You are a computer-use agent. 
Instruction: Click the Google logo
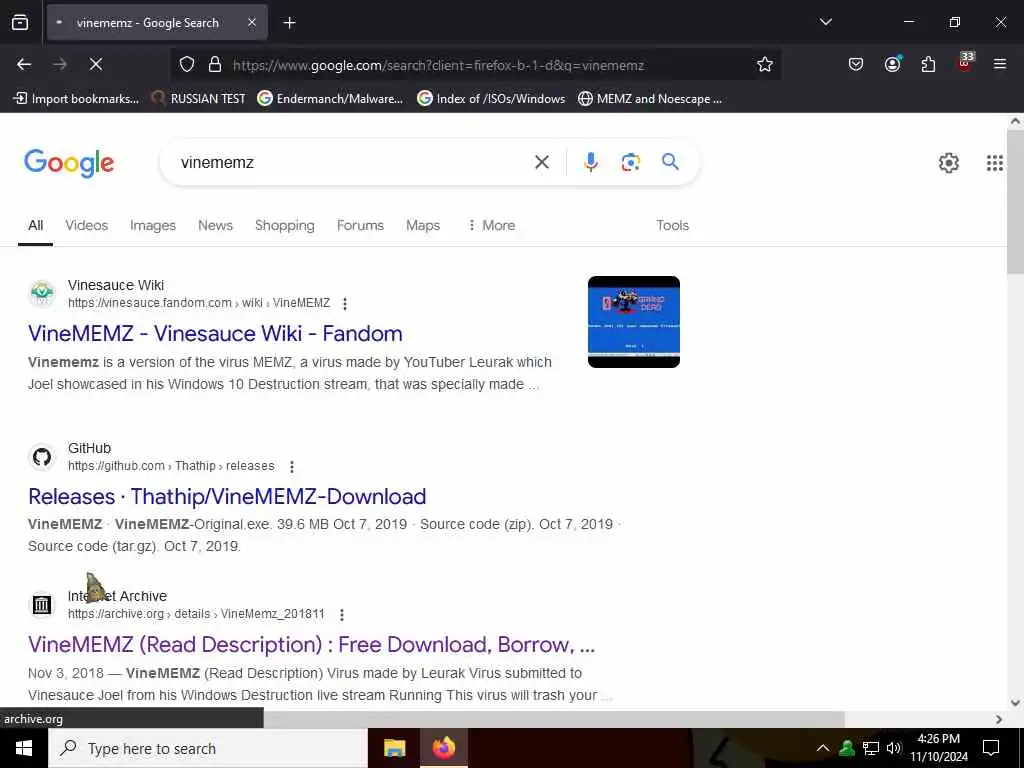point(69,163)
